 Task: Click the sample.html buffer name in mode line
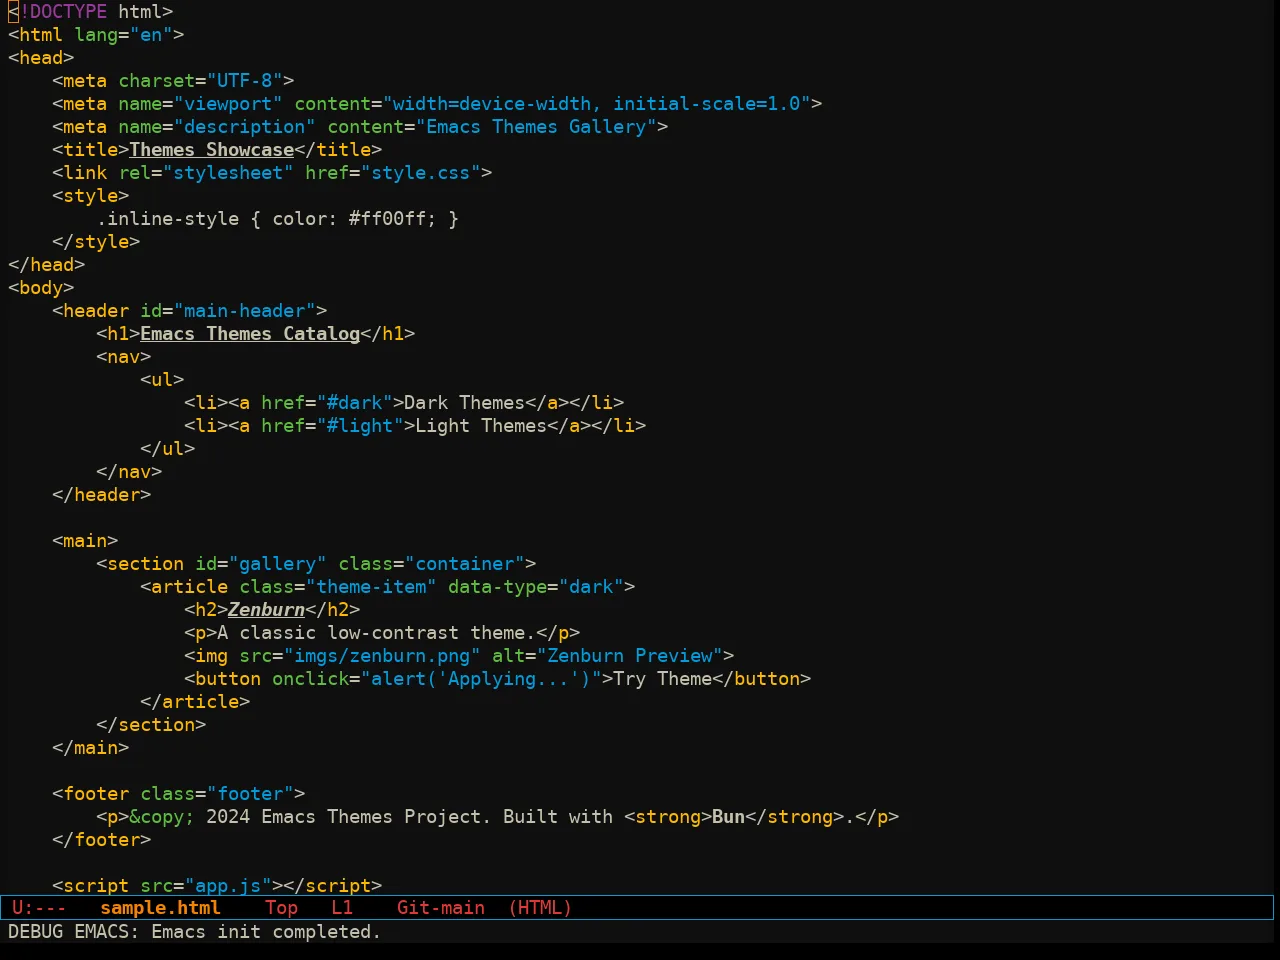160,908
